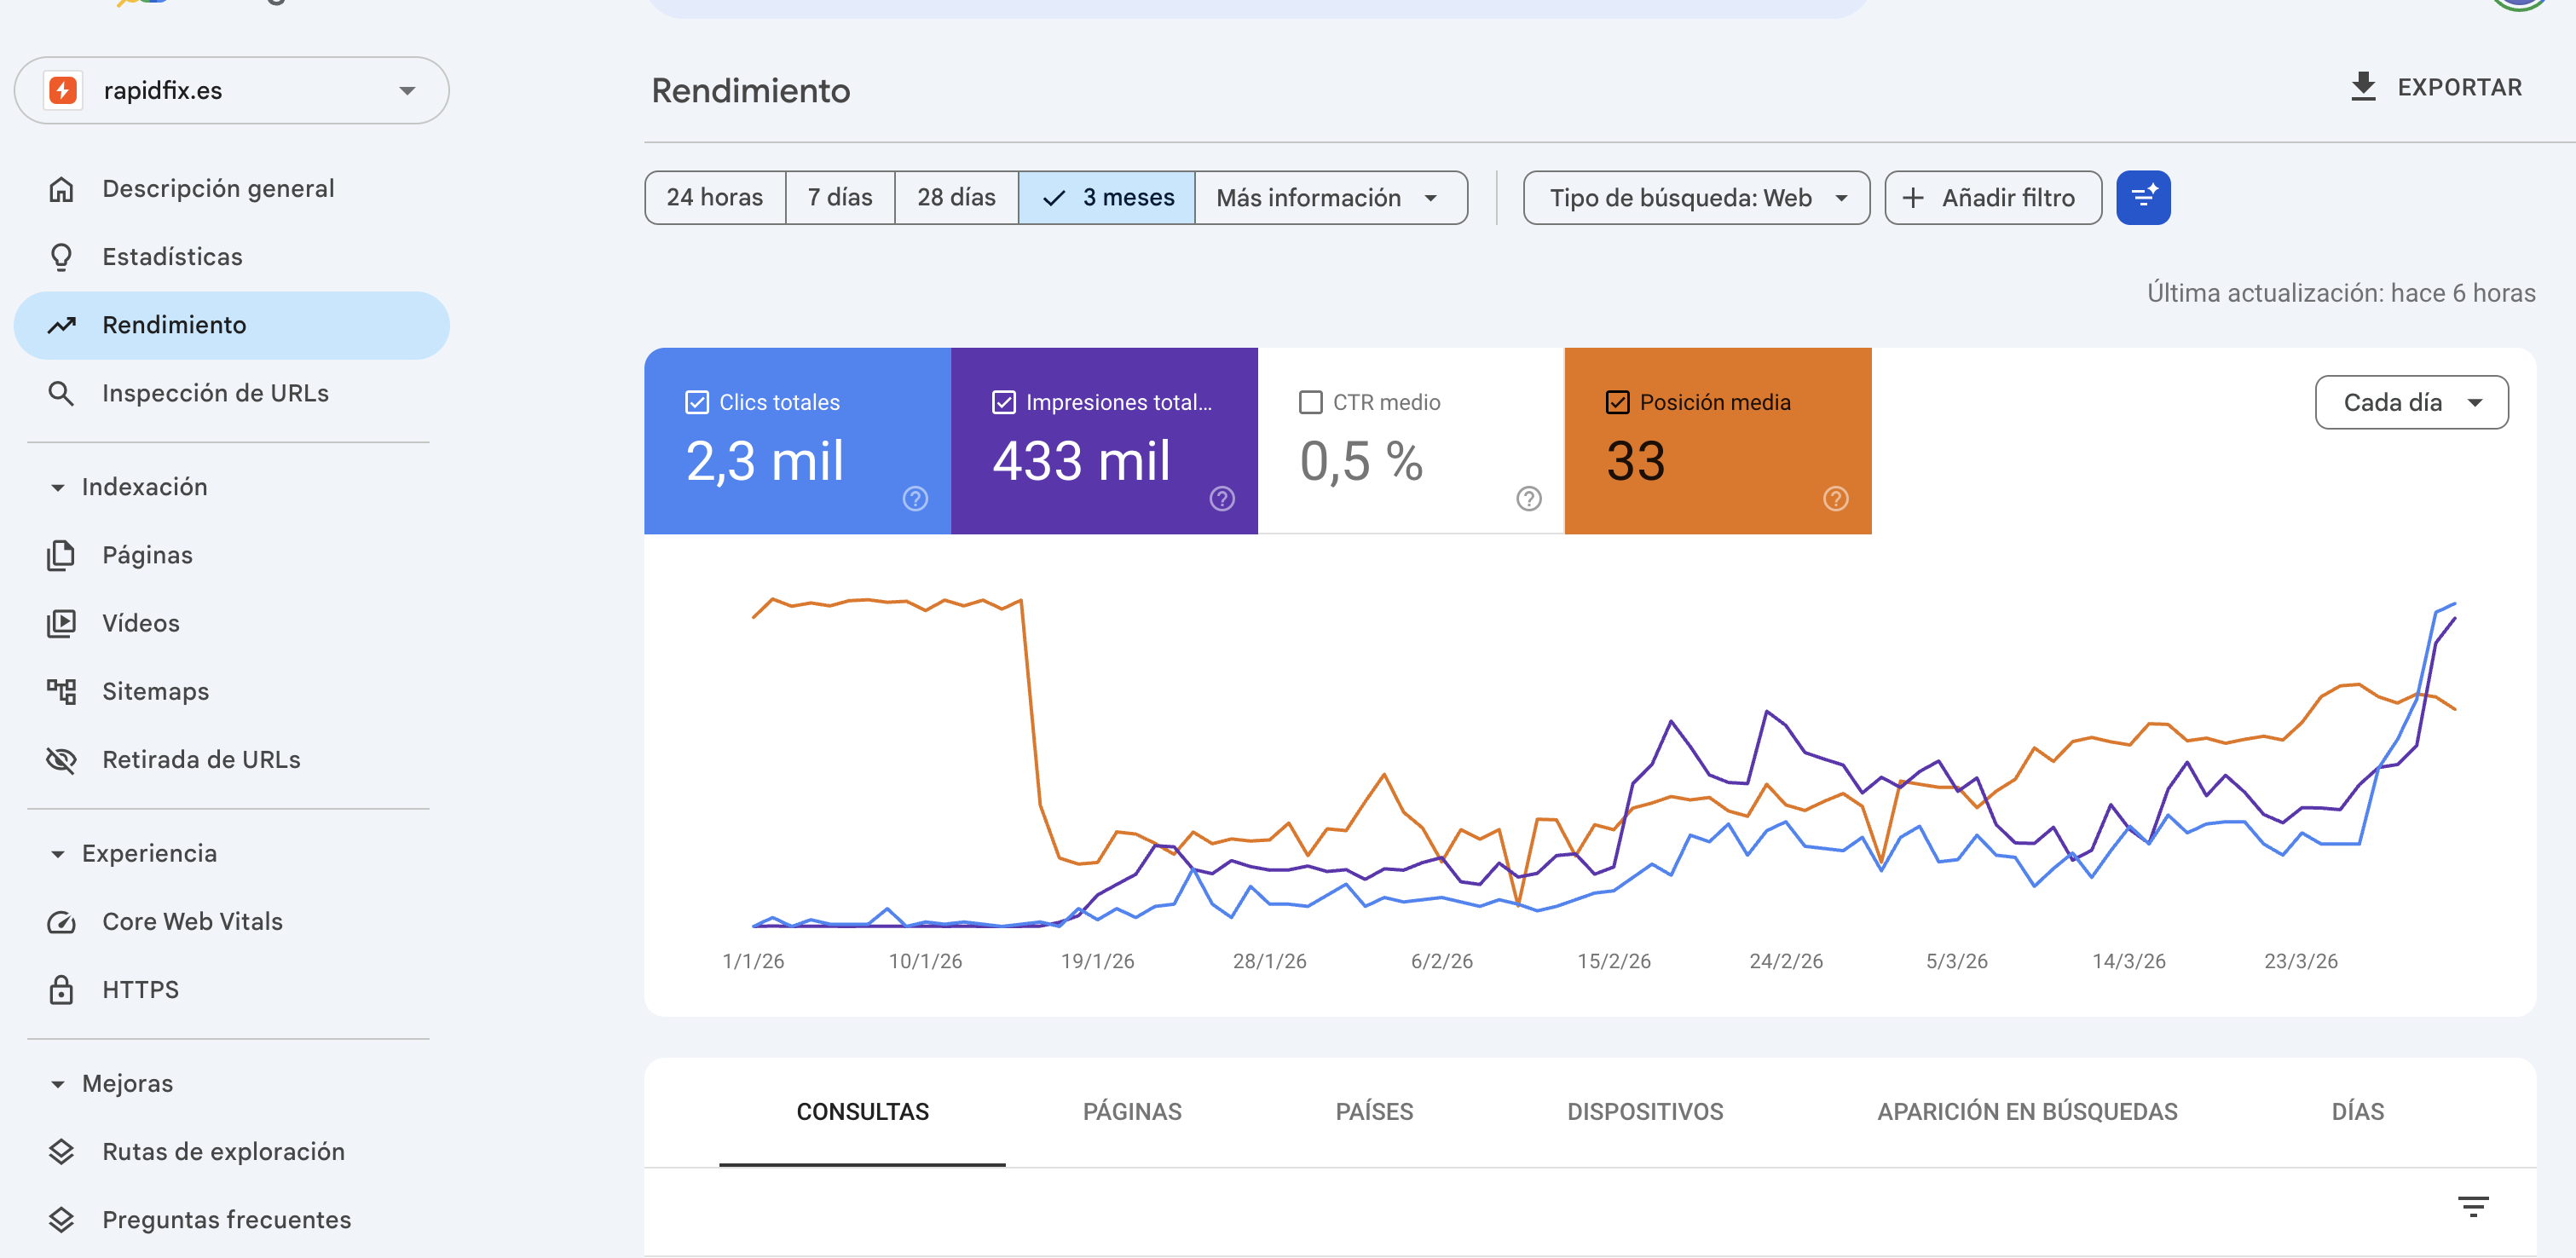Uncheck the Clics totales checkbox
This screenshot has height=1258, width=2576.
point(697,402)
